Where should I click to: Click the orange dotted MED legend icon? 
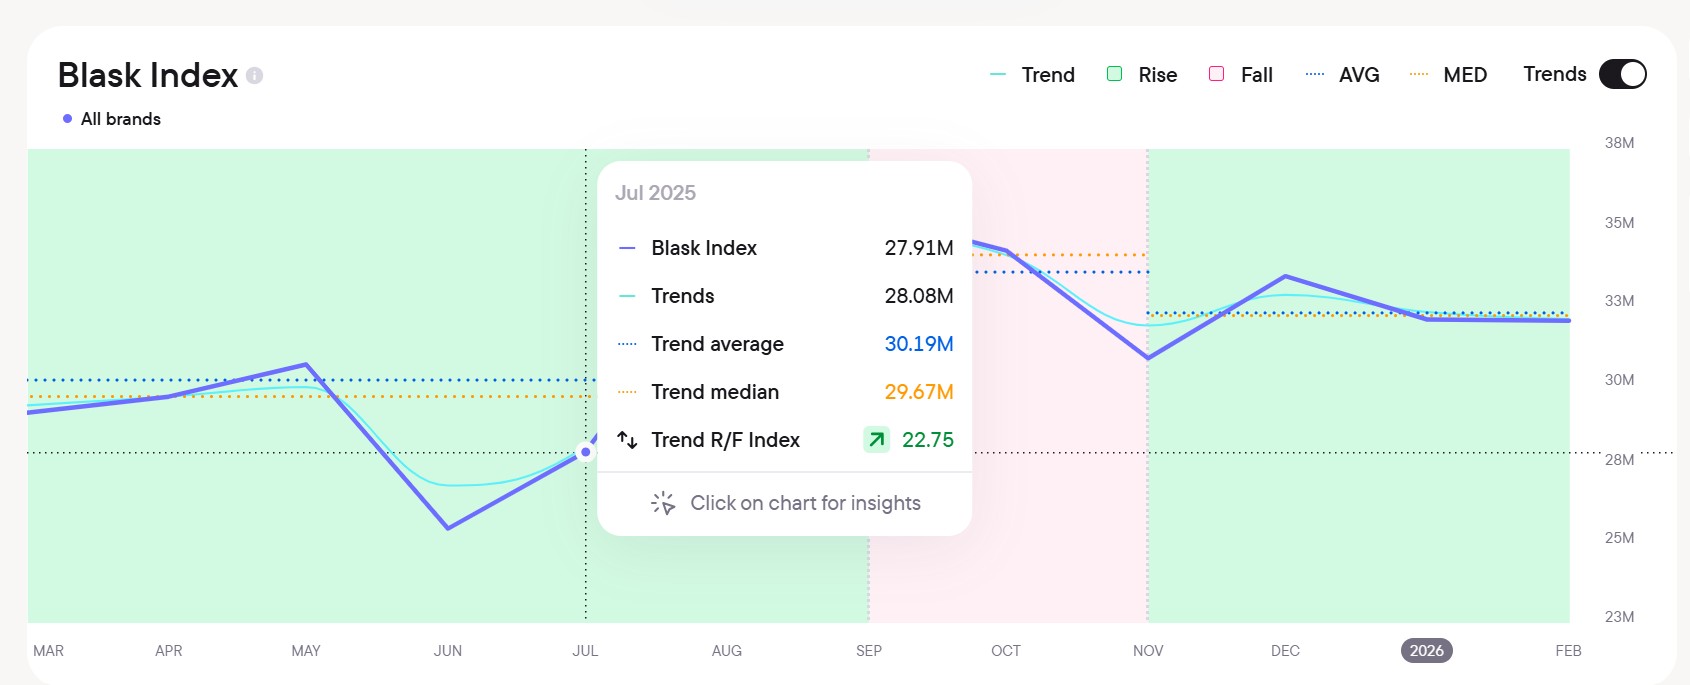coord(1418,74)
